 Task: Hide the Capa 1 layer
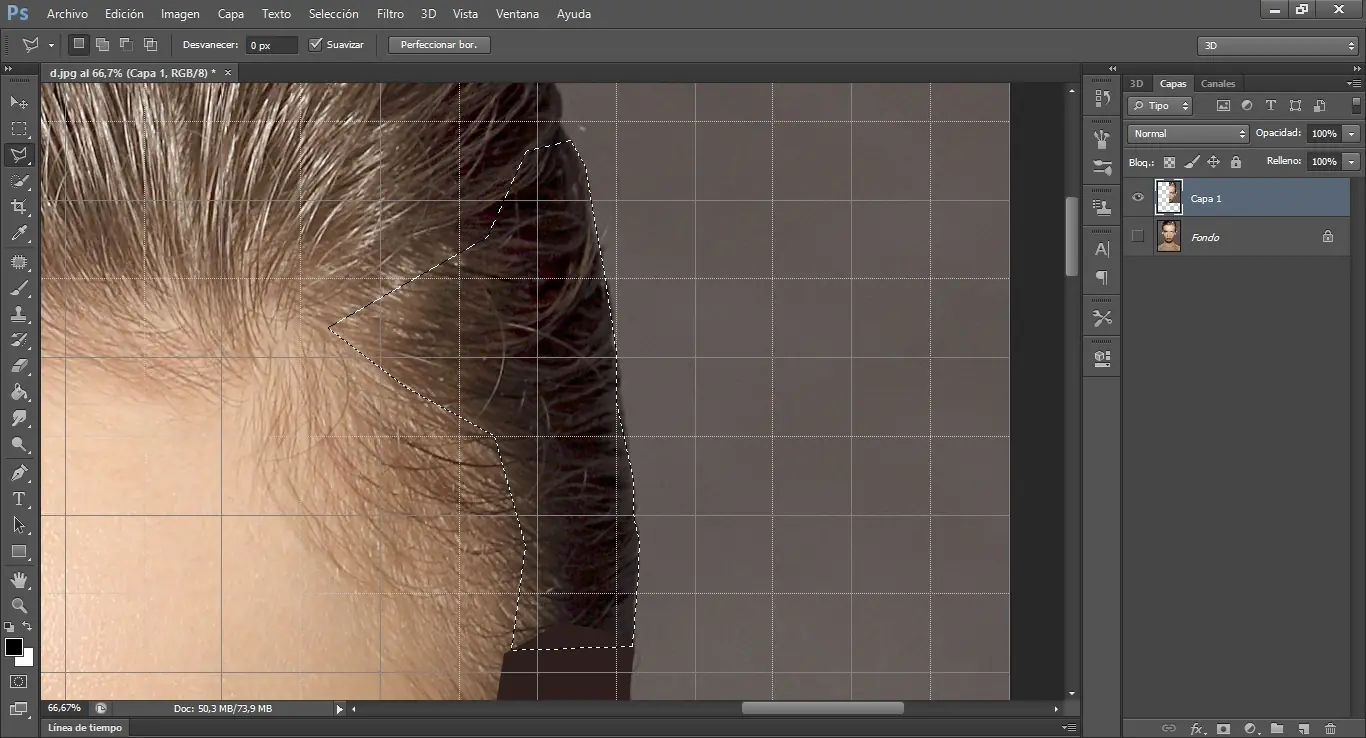tap(1137, 198)
